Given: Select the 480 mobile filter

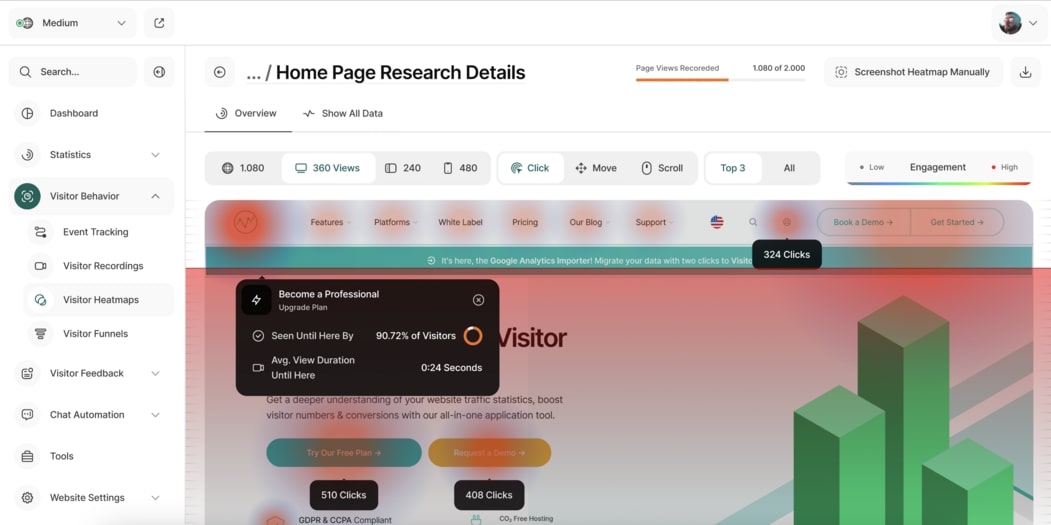Looking at the screenshot, I should [x=460, y=168].
